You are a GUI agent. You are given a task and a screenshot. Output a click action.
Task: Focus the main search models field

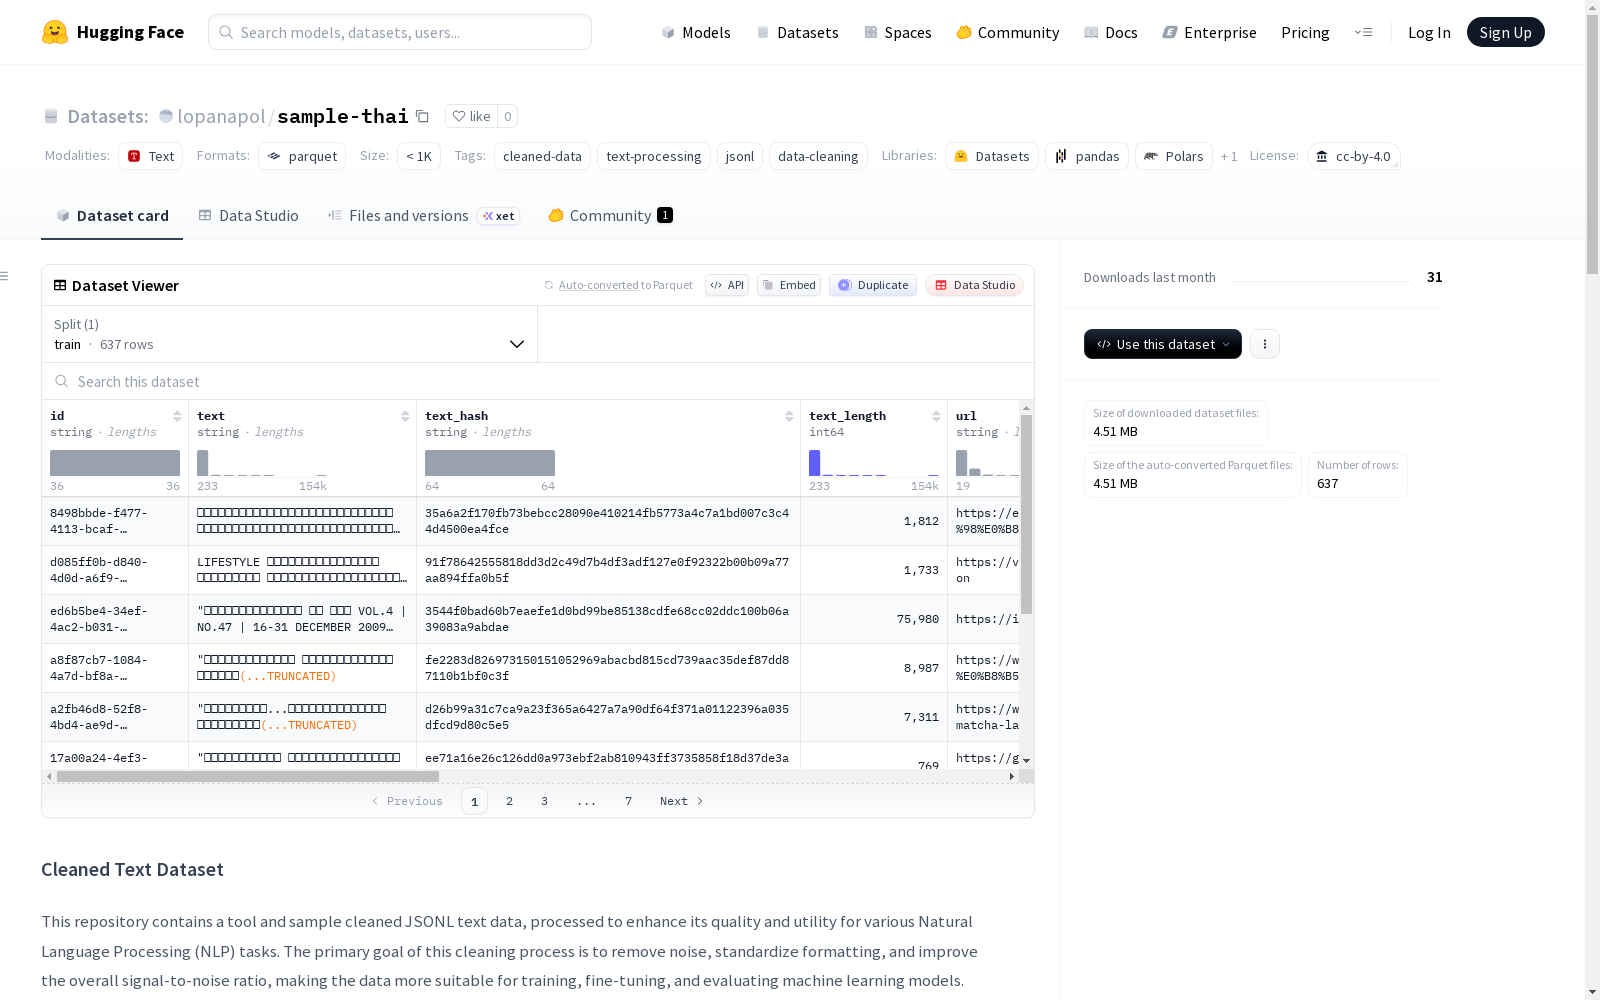click(400, 32)
